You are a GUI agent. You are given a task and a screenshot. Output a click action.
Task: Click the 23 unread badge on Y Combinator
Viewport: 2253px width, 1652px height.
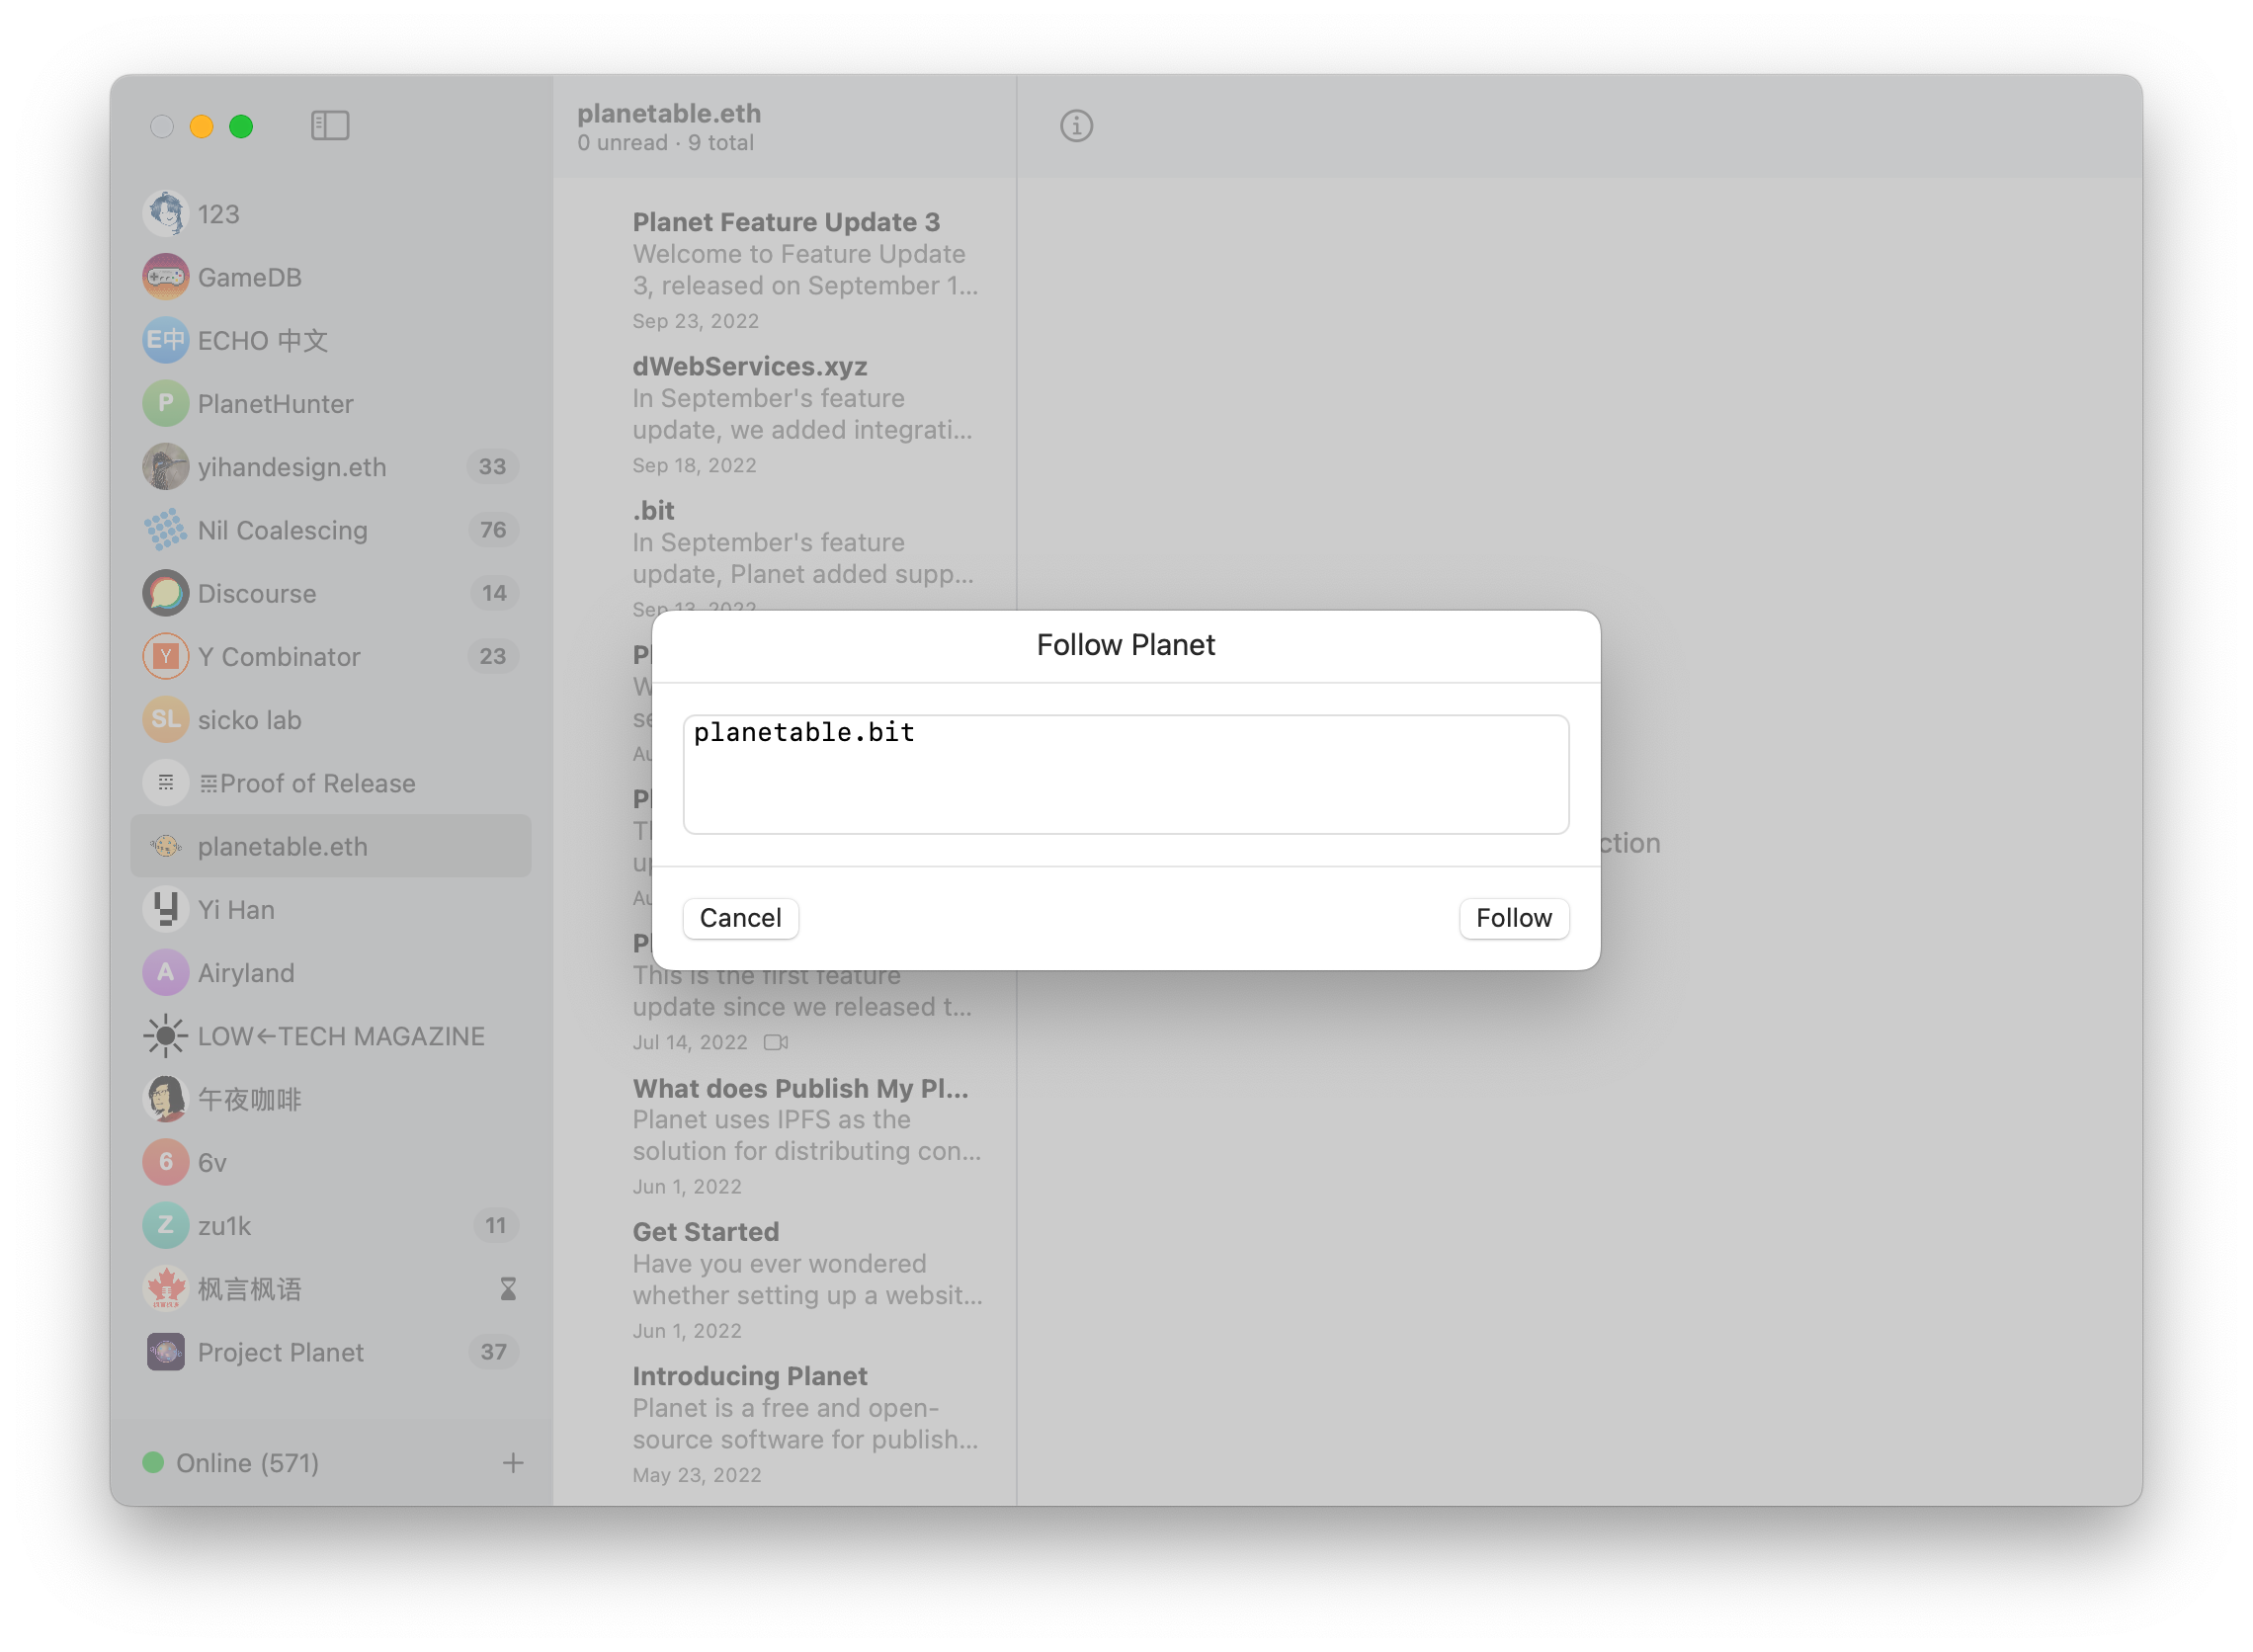(x=492, y=657)
